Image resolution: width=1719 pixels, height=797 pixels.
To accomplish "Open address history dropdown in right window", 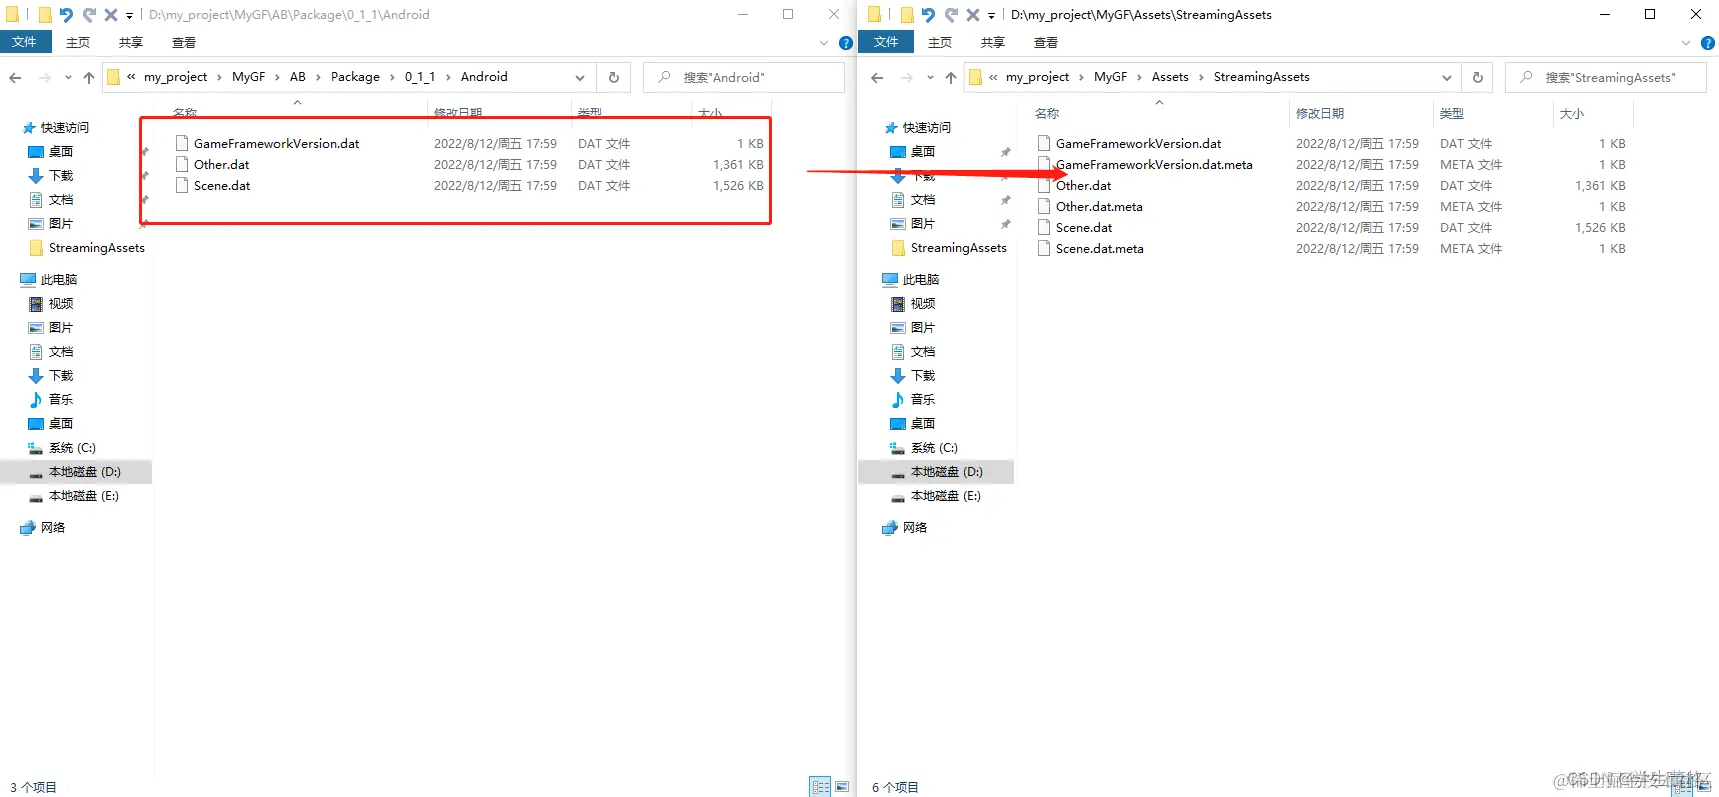I will [1446, 78].
